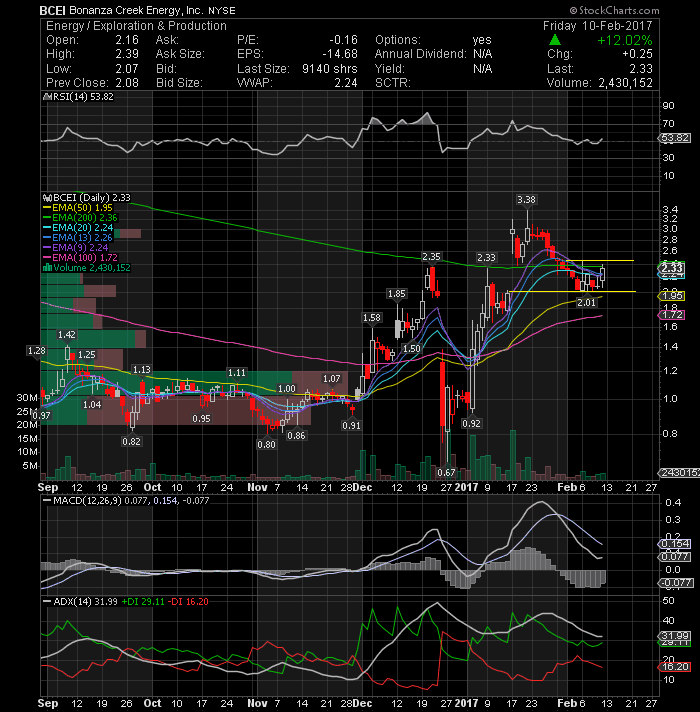
Task: Click the Volume 2,430,152 legend entry
Action: (x=86, y=267)
